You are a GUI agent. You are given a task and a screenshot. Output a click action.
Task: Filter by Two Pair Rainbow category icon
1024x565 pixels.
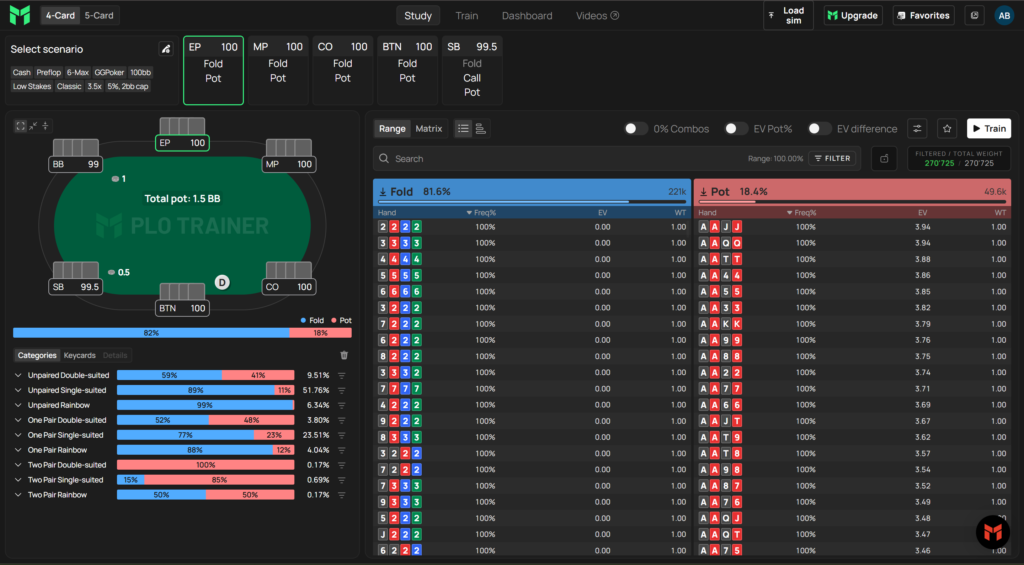(x=342, y=495)
